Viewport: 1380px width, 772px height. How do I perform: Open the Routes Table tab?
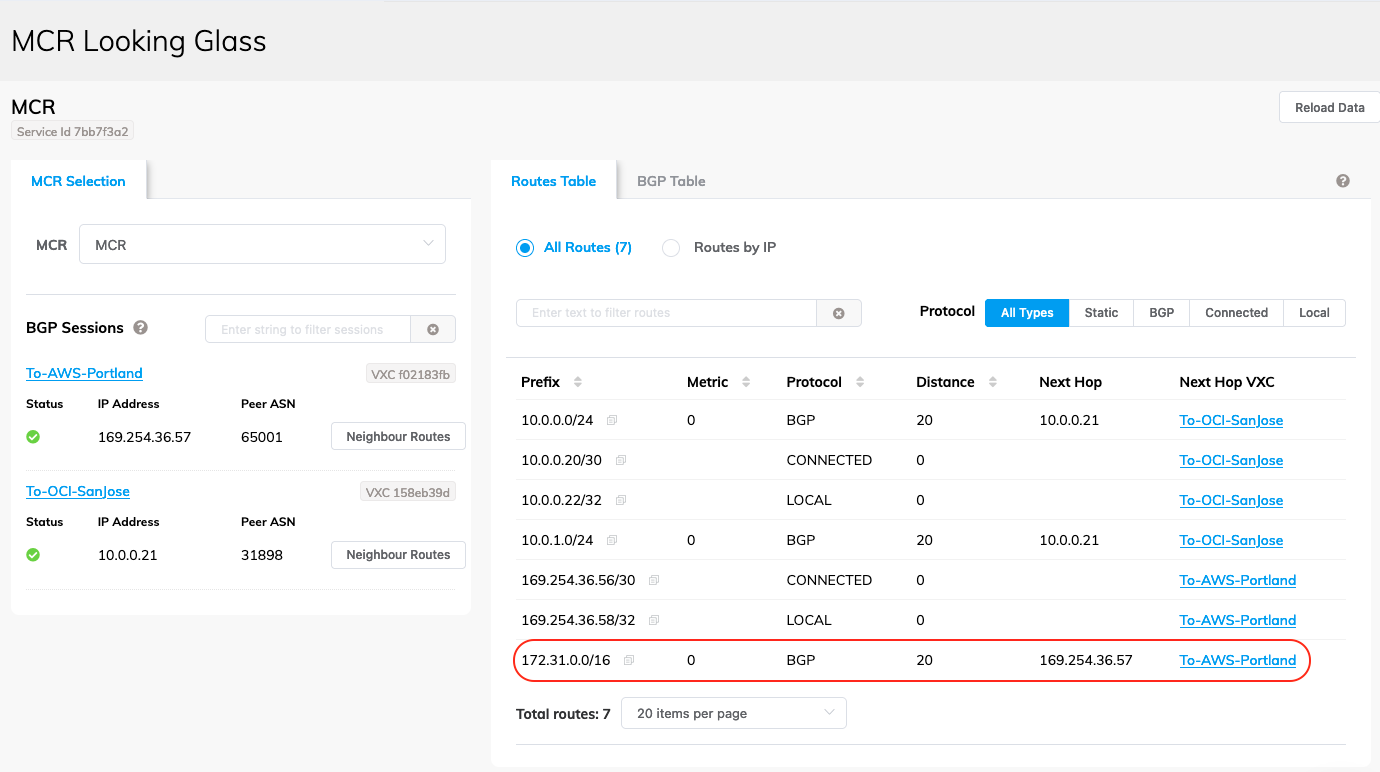(553, 181)
